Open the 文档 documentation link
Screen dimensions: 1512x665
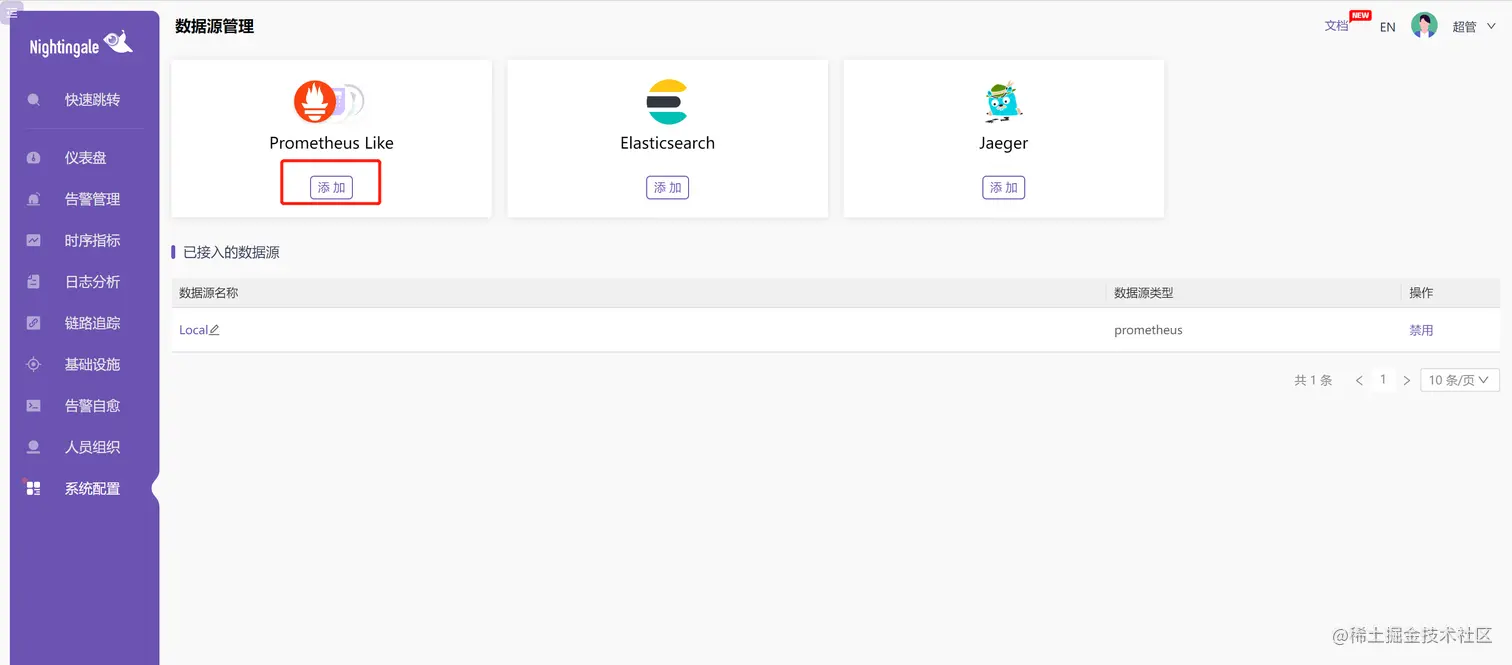(x=1336, y=27)
